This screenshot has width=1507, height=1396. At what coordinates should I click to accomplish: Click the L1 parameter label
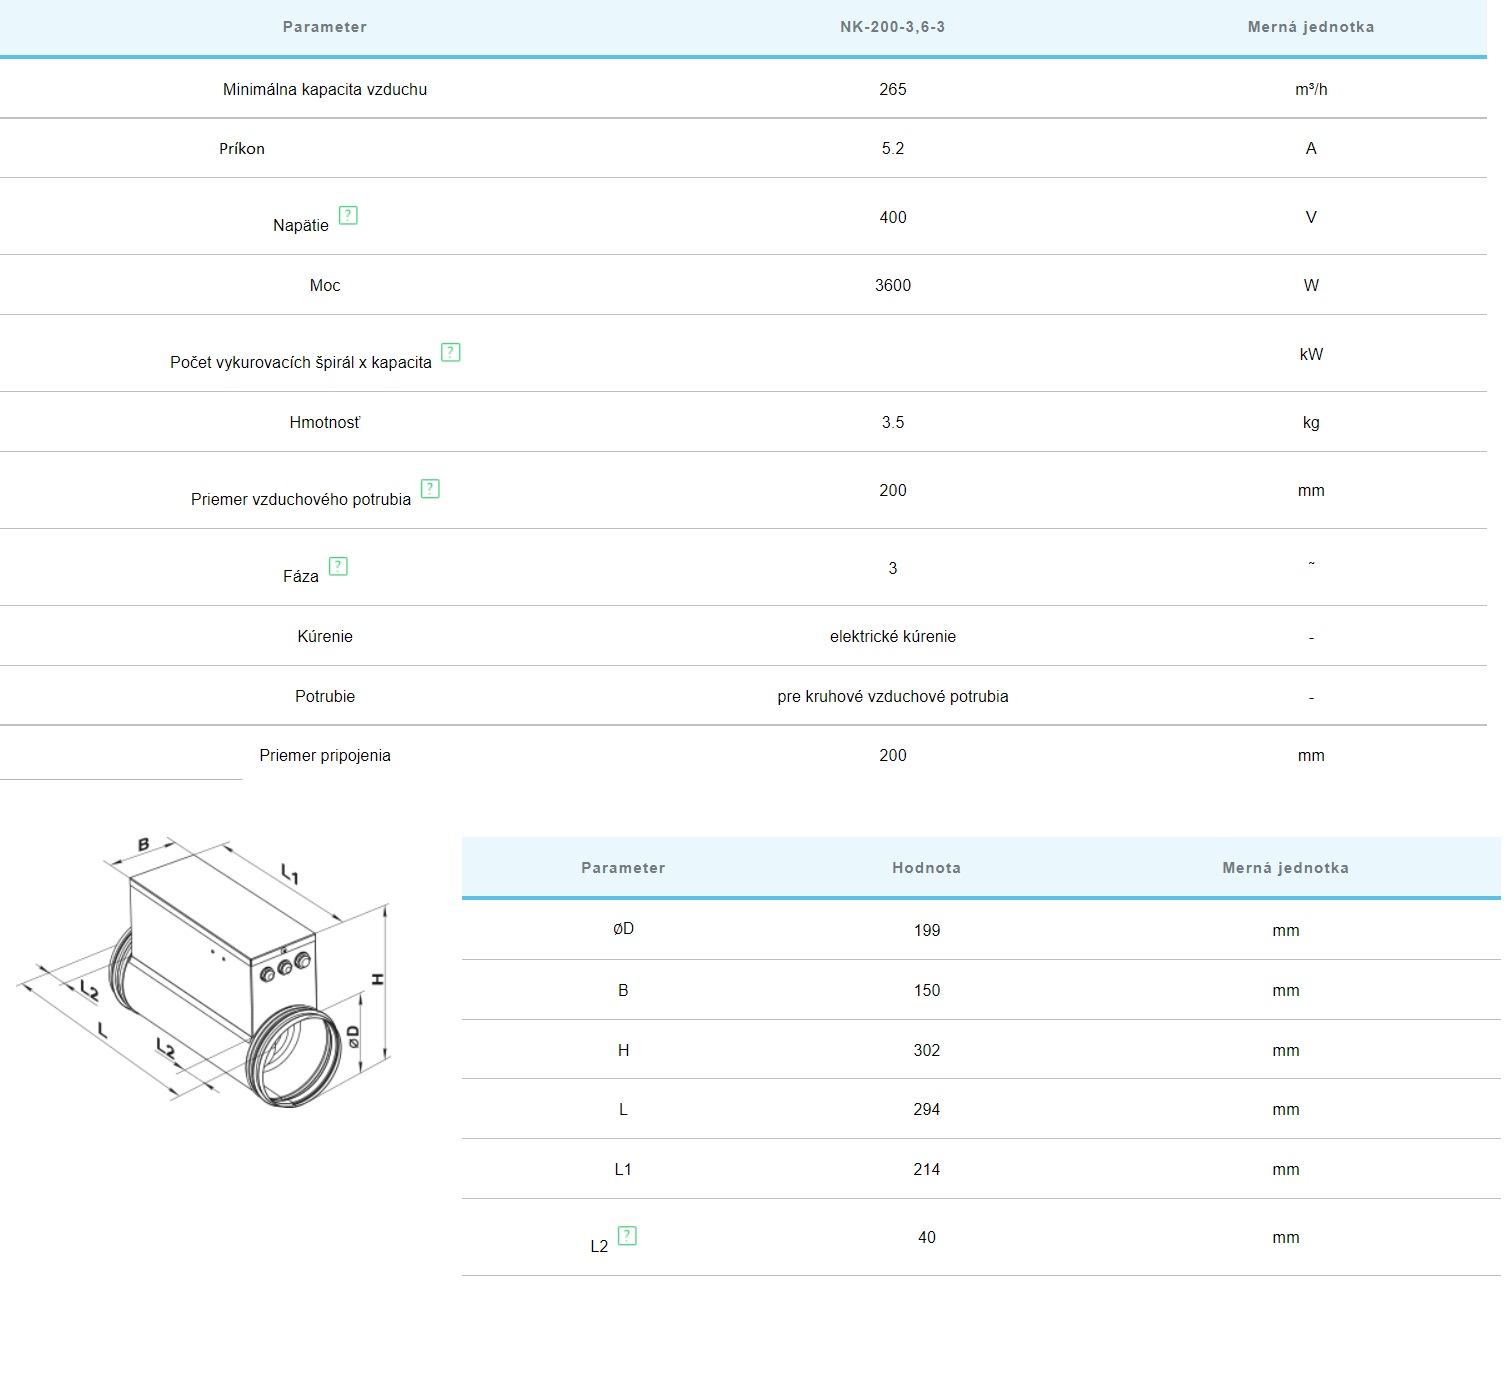click(x=623, y=1169)
